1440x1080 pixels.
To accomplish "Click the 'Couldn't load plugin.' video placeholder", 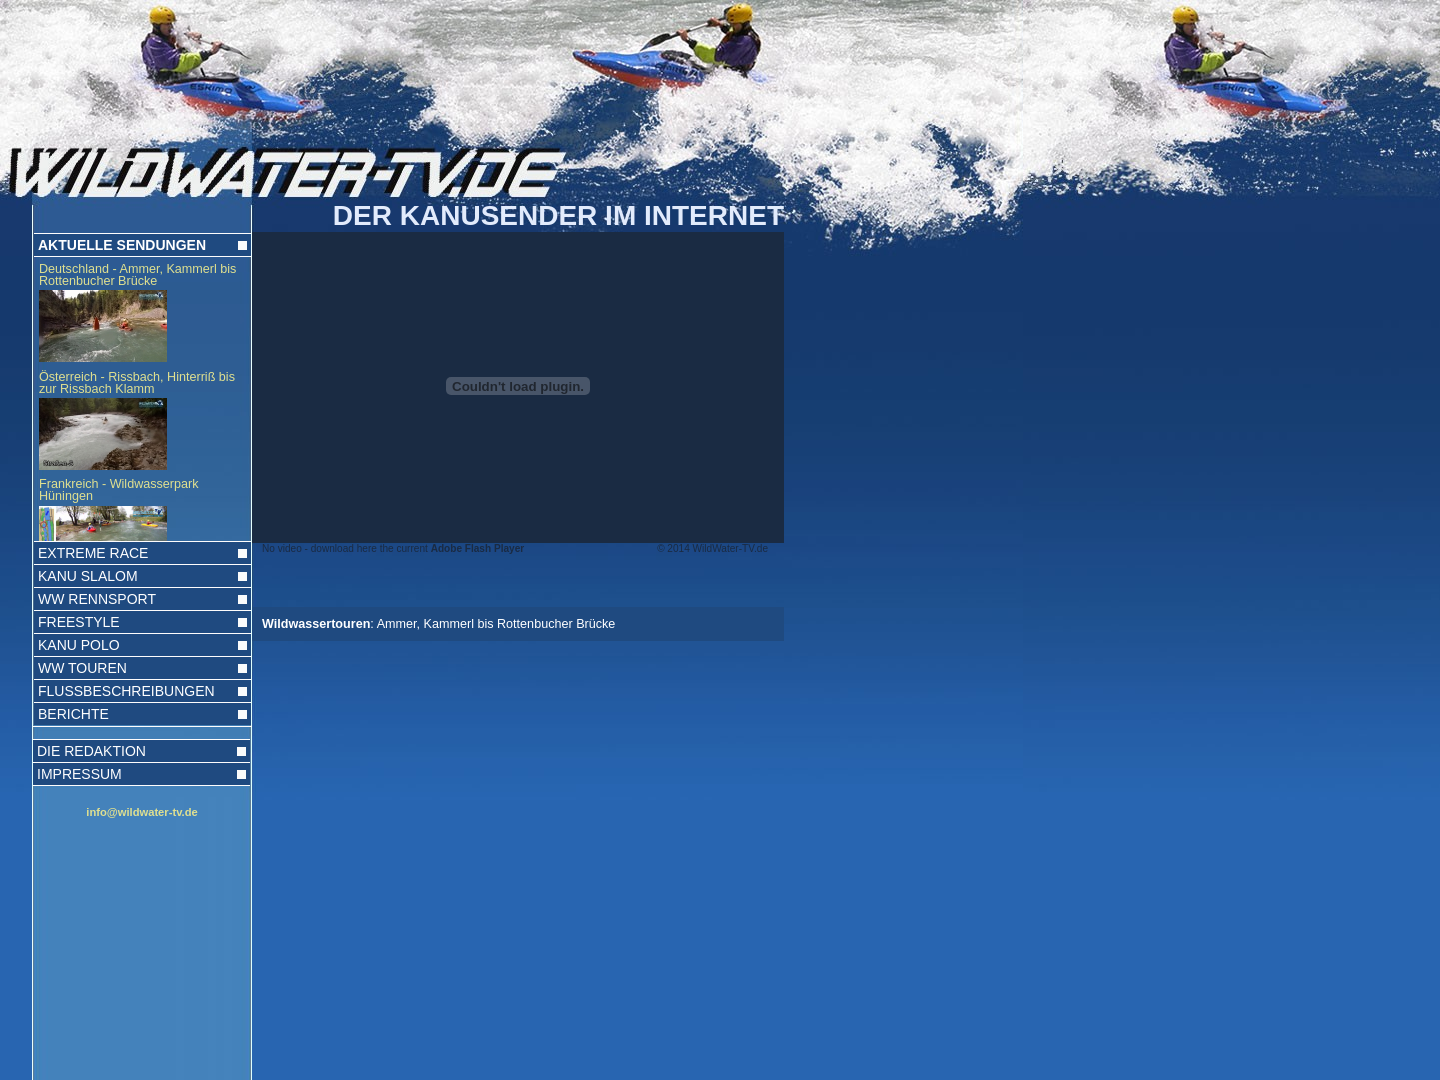I will 518,386.
